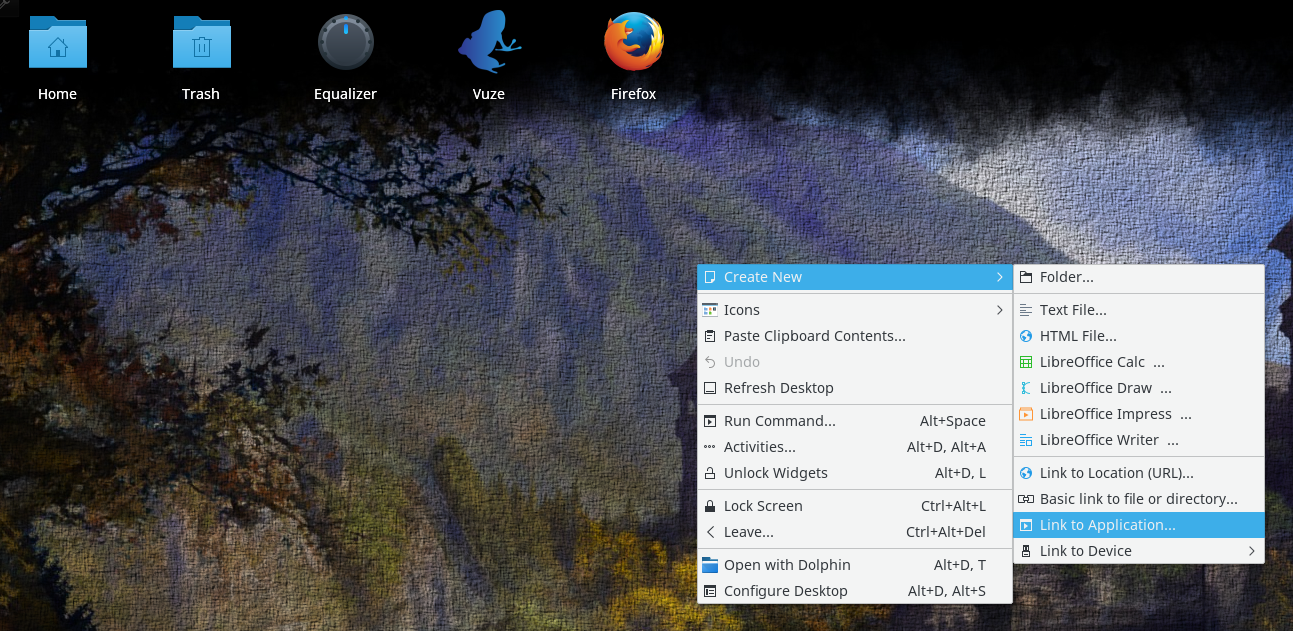Image resolution: width=1293 pixels, height=631 pixels.
Task: Create a LibreOffice Impress presentation
Action: [x=1139, y=414]
